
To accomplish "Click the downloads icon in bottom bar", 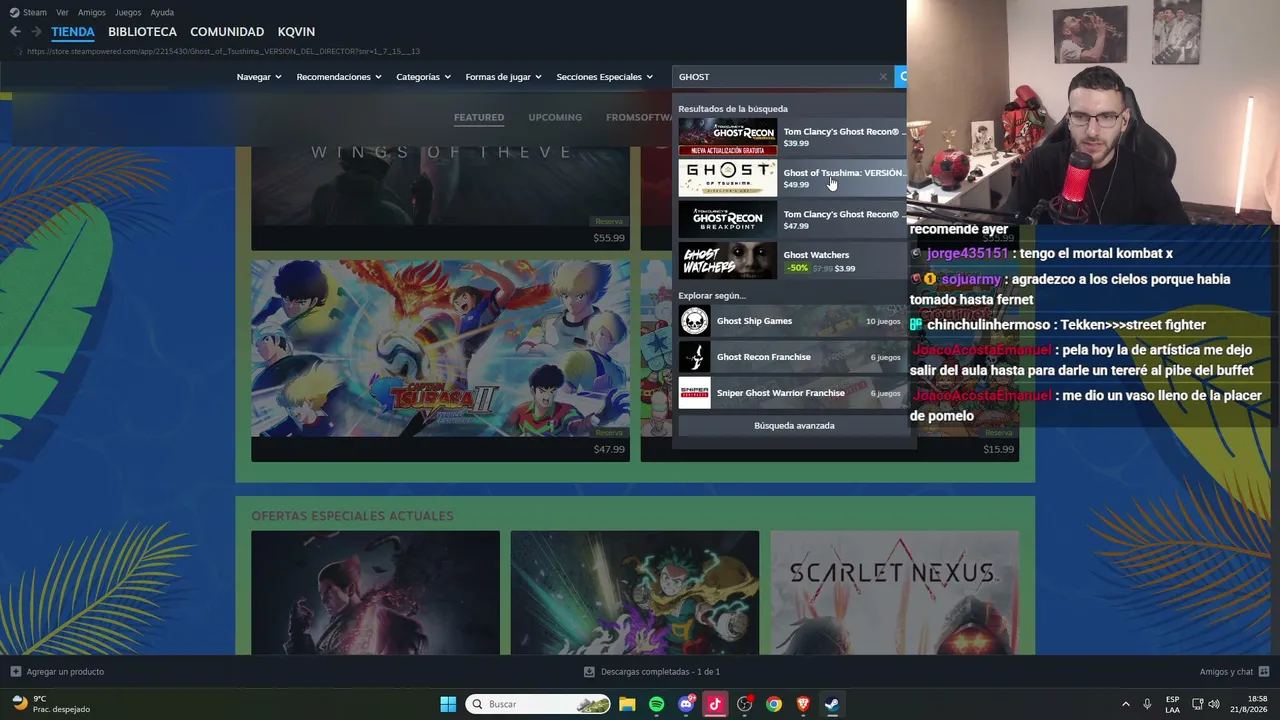I will point(590,672).
